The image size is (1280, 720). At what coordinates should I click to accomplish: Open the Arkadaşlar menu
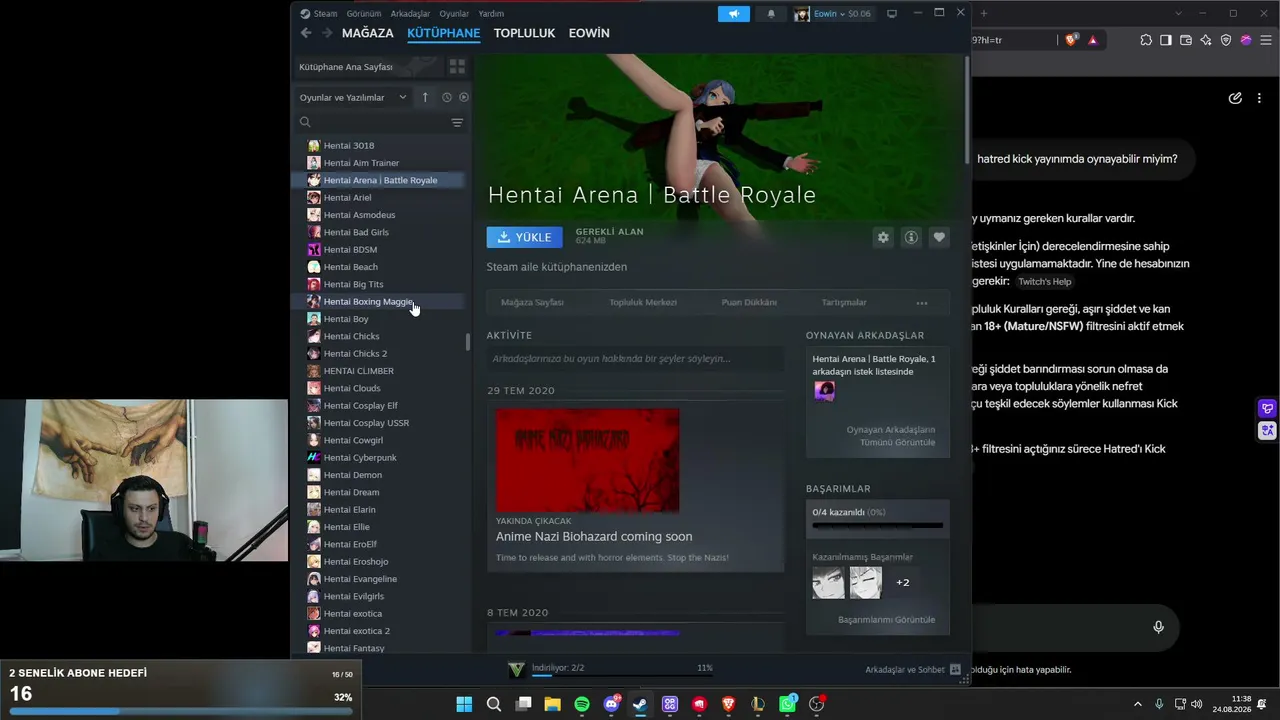[x=410, y=14]
